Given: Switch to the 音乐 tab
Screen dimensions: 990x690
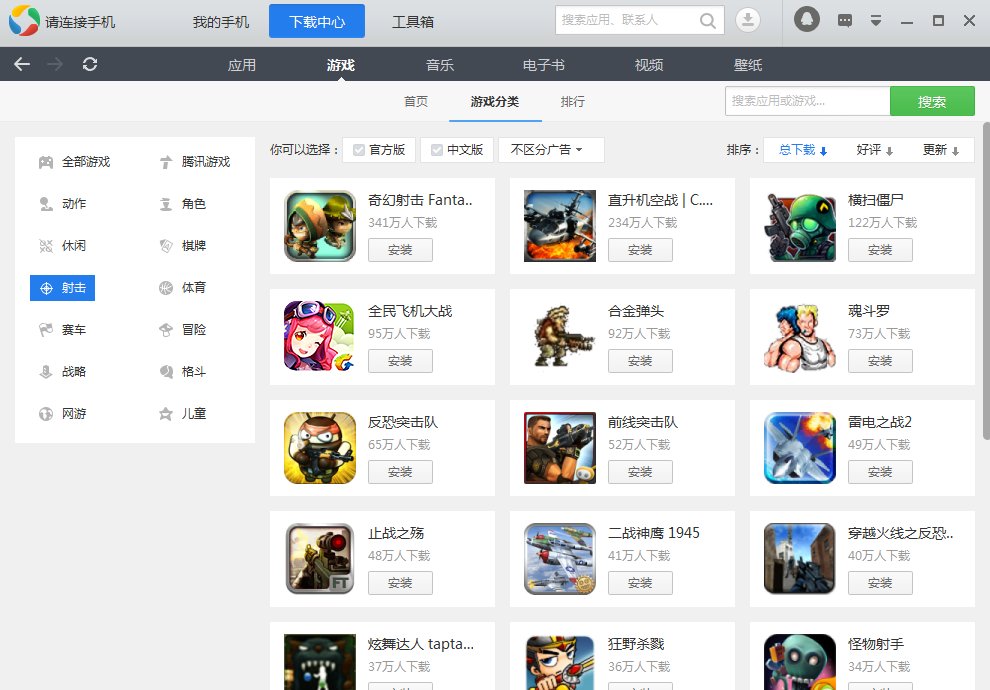Looking at the screenshot, I should (x=440, y=64).
